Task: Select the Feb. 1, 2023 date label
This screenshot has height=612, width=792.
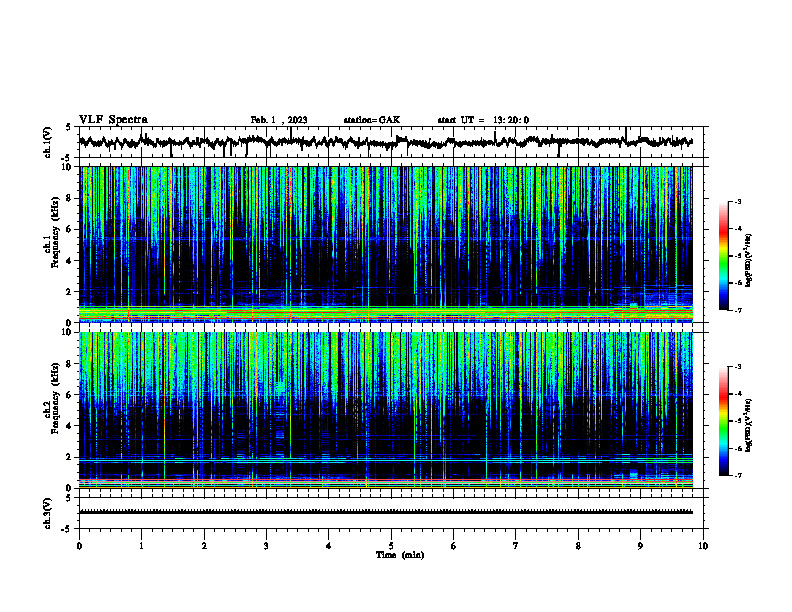Action: [x=279, y=120]
